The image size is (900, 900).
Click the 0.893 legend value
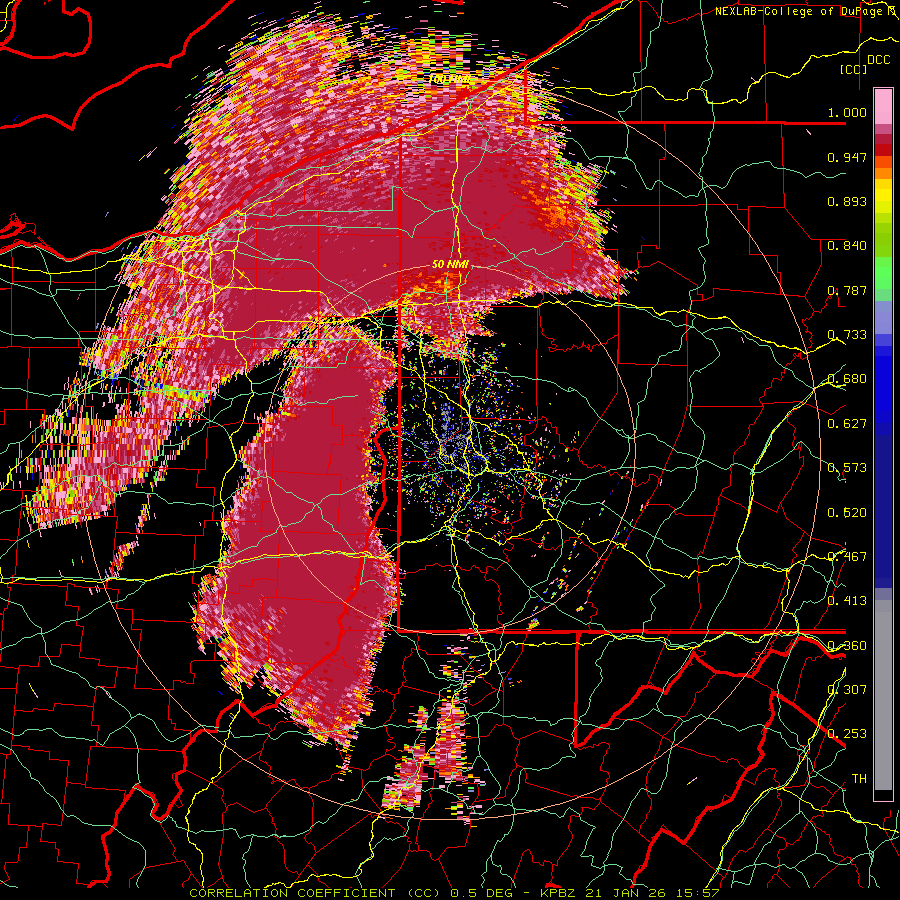tap(847, 201)
